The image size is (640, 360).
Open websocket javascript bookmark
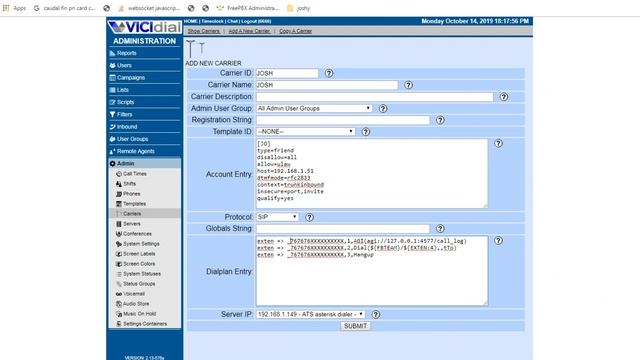(x=149, y=8)
